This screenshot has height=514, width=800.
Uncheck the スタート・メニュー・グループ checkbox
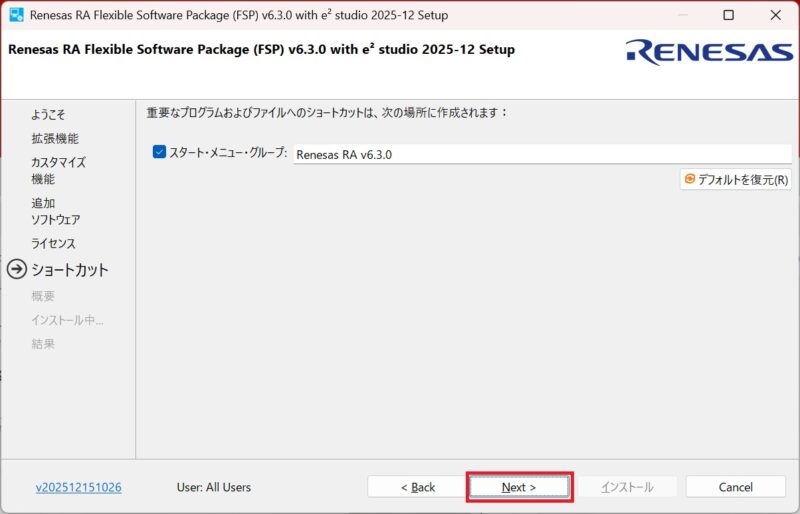tap(159, 152)
